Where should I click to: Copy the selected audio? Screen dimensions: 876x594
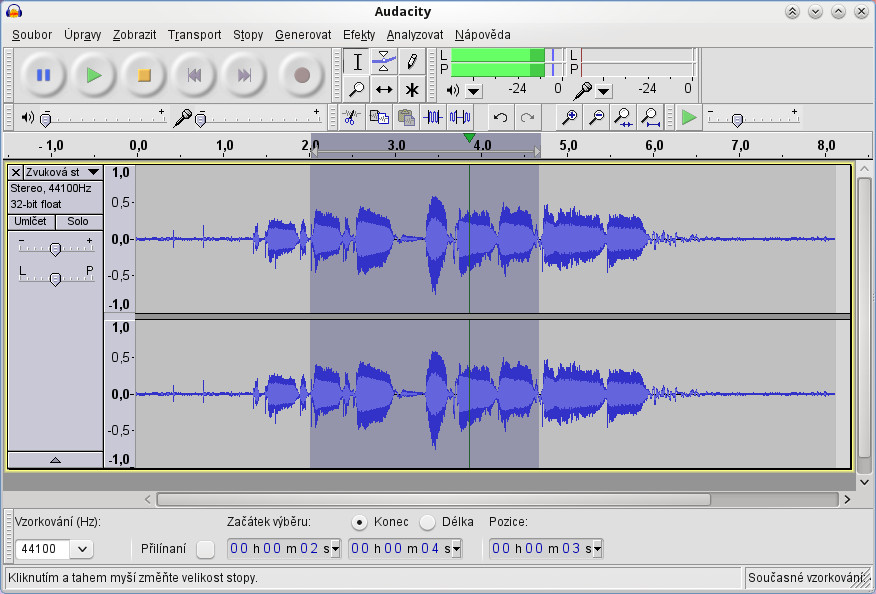379,117
